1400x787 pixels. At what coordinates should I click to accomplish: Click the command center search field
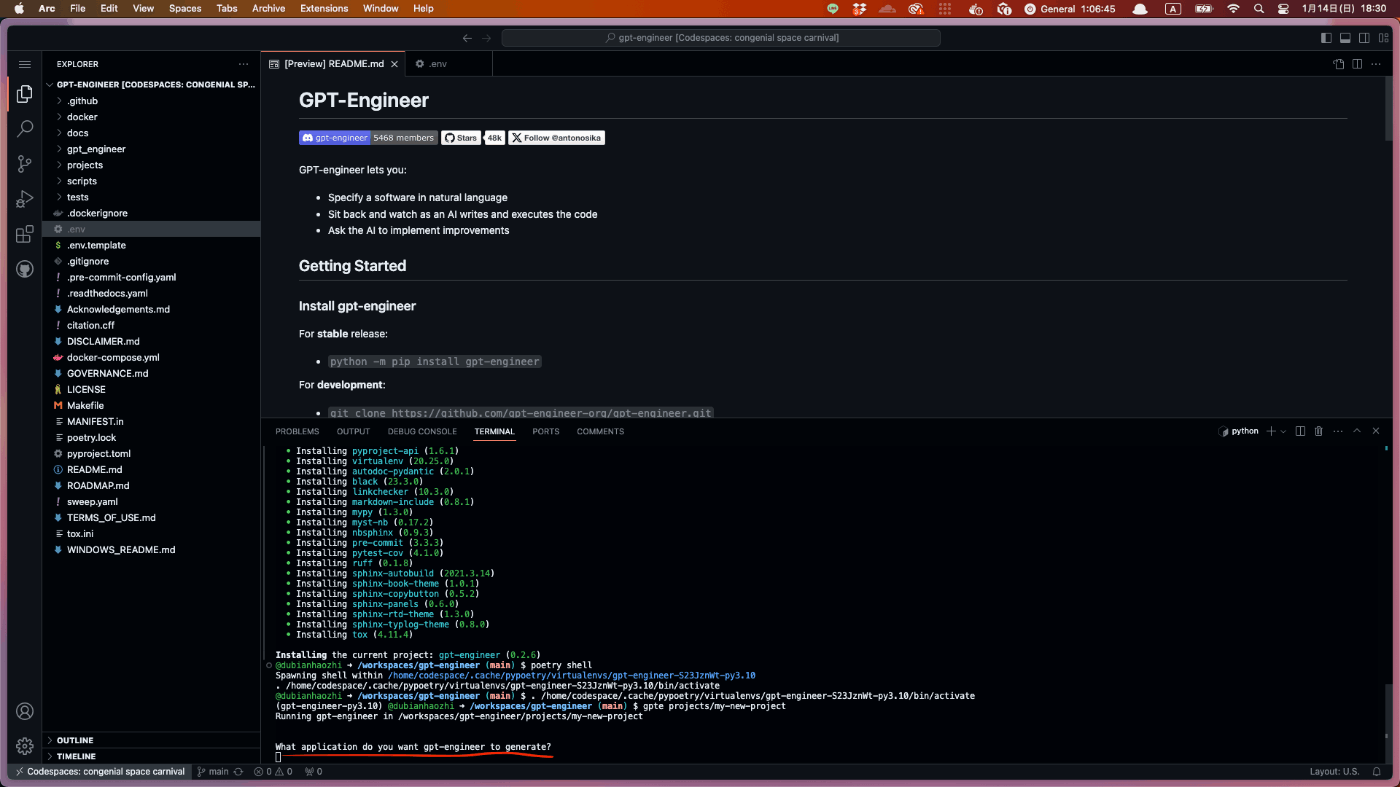[x=720, y=38]
